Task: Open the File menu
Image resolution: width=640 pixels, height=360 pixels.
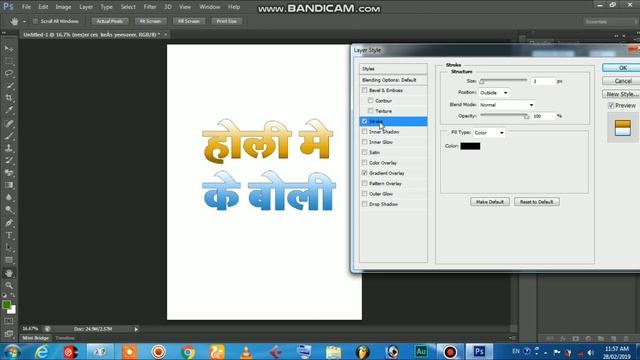Action: (x=26, y=7)
